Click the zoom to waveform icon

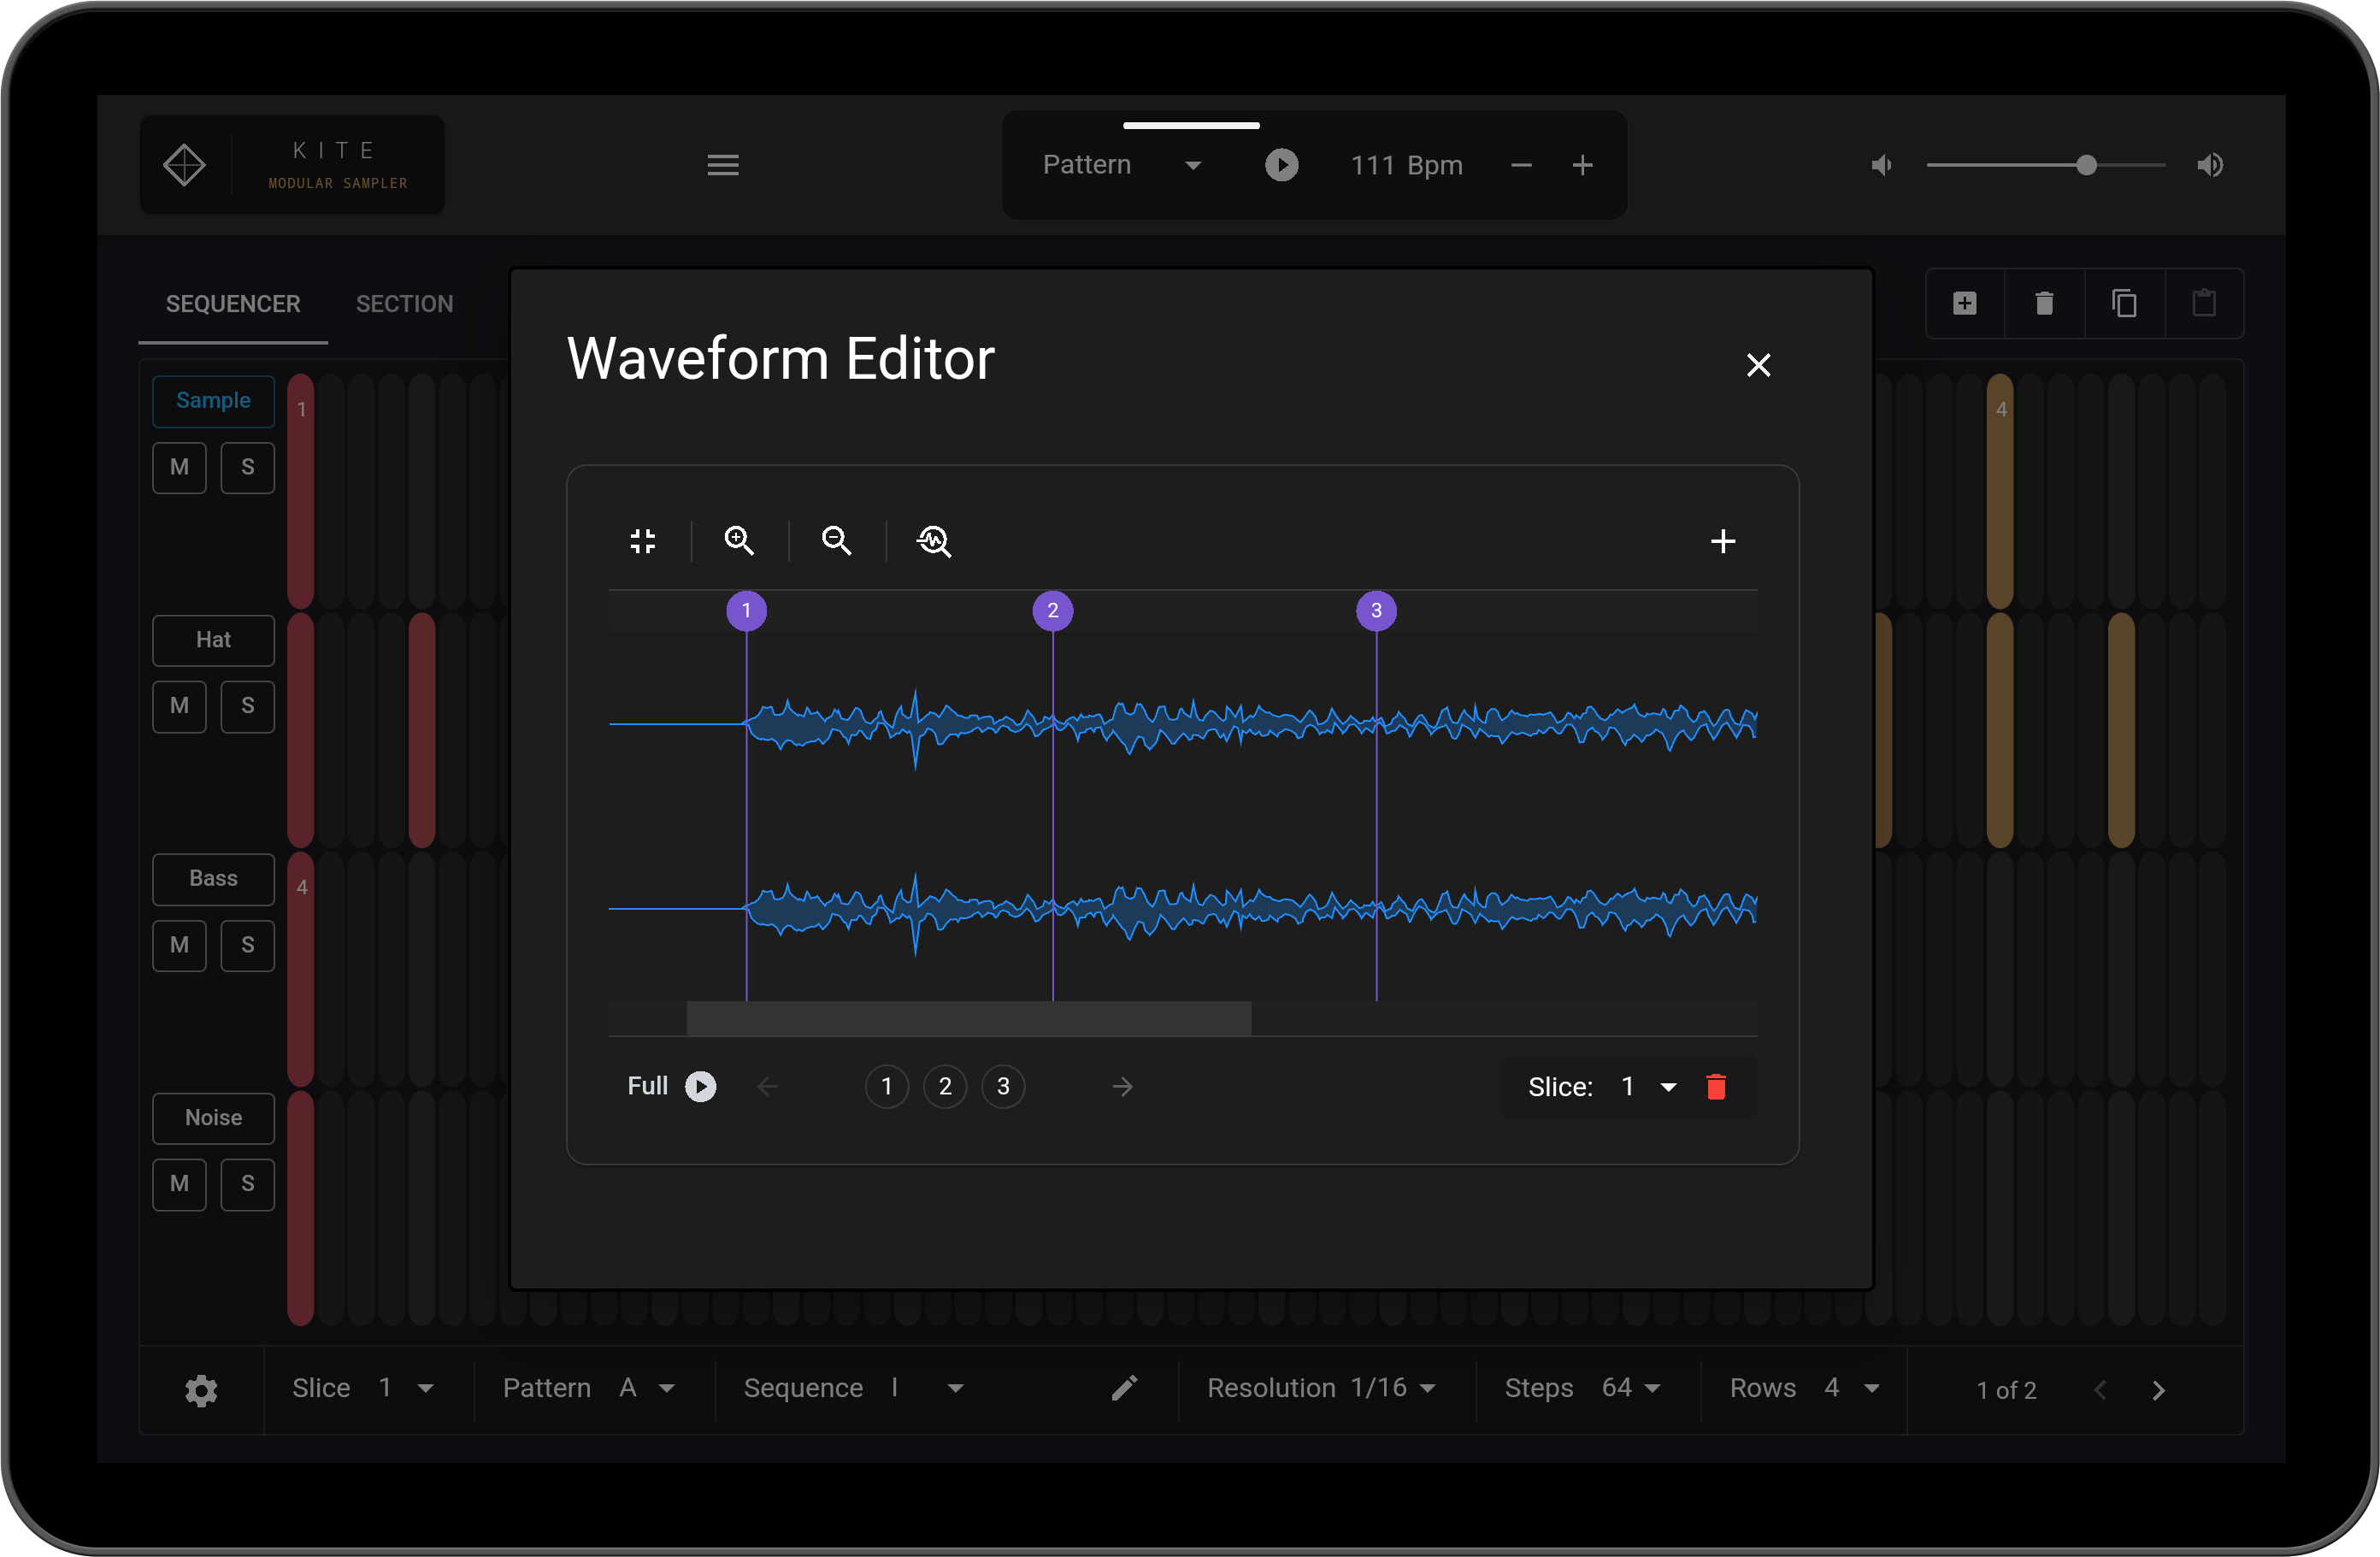click(934, 541)
